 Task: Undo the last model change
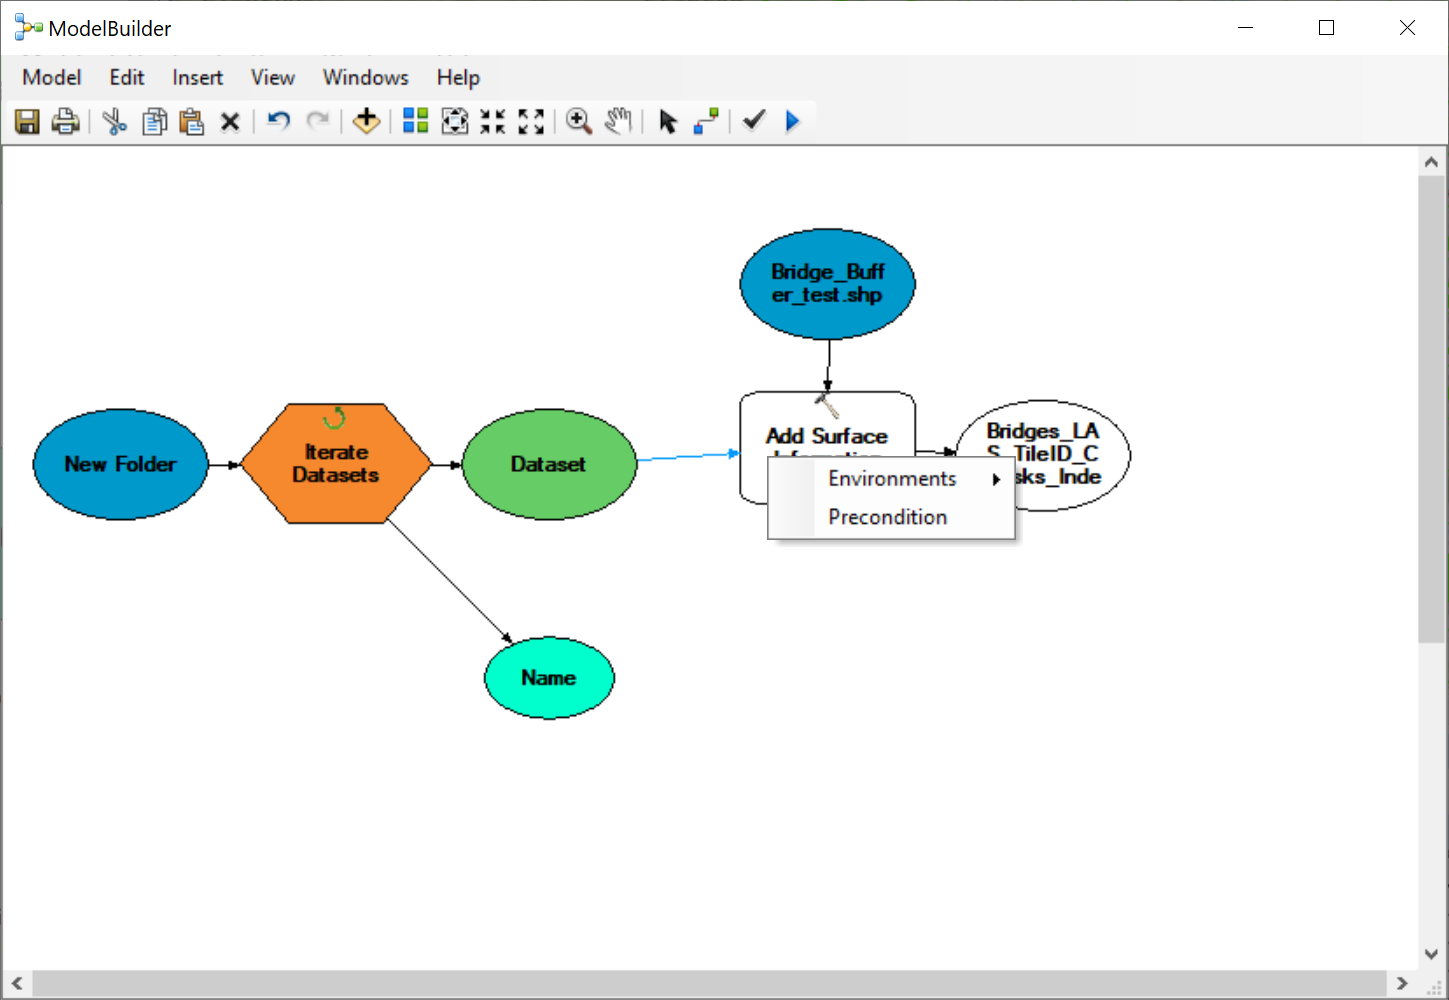pos(277,120)
